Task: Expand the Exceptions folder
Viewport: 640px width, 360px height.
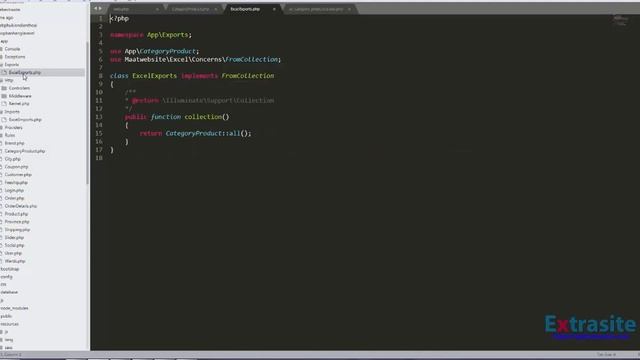Action: tap(15, 57)
